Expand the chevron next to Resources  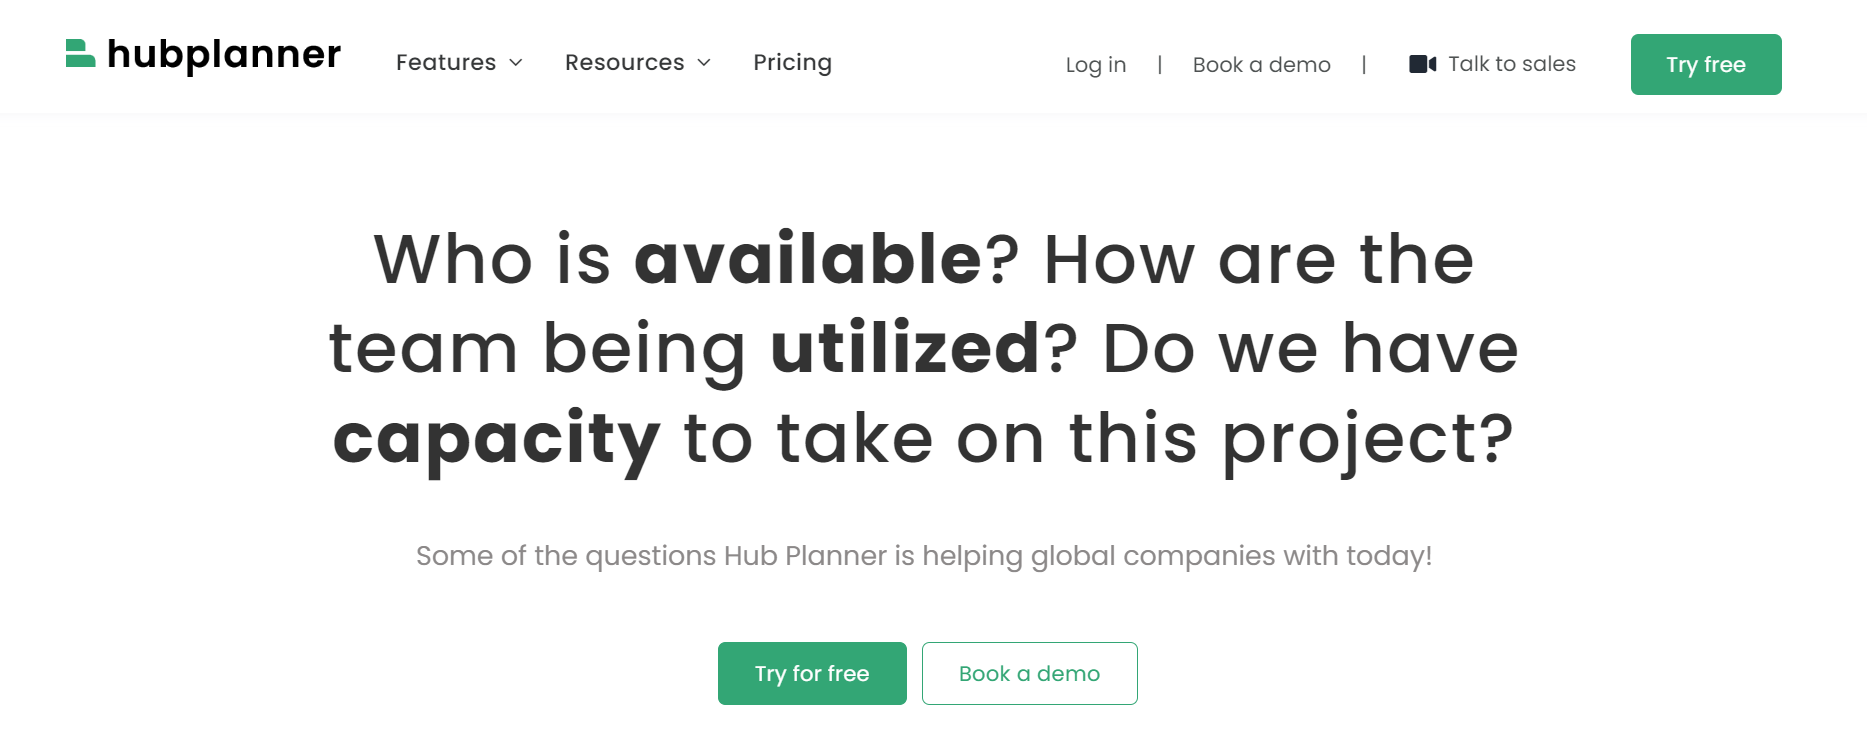click(x=703, y=63)
